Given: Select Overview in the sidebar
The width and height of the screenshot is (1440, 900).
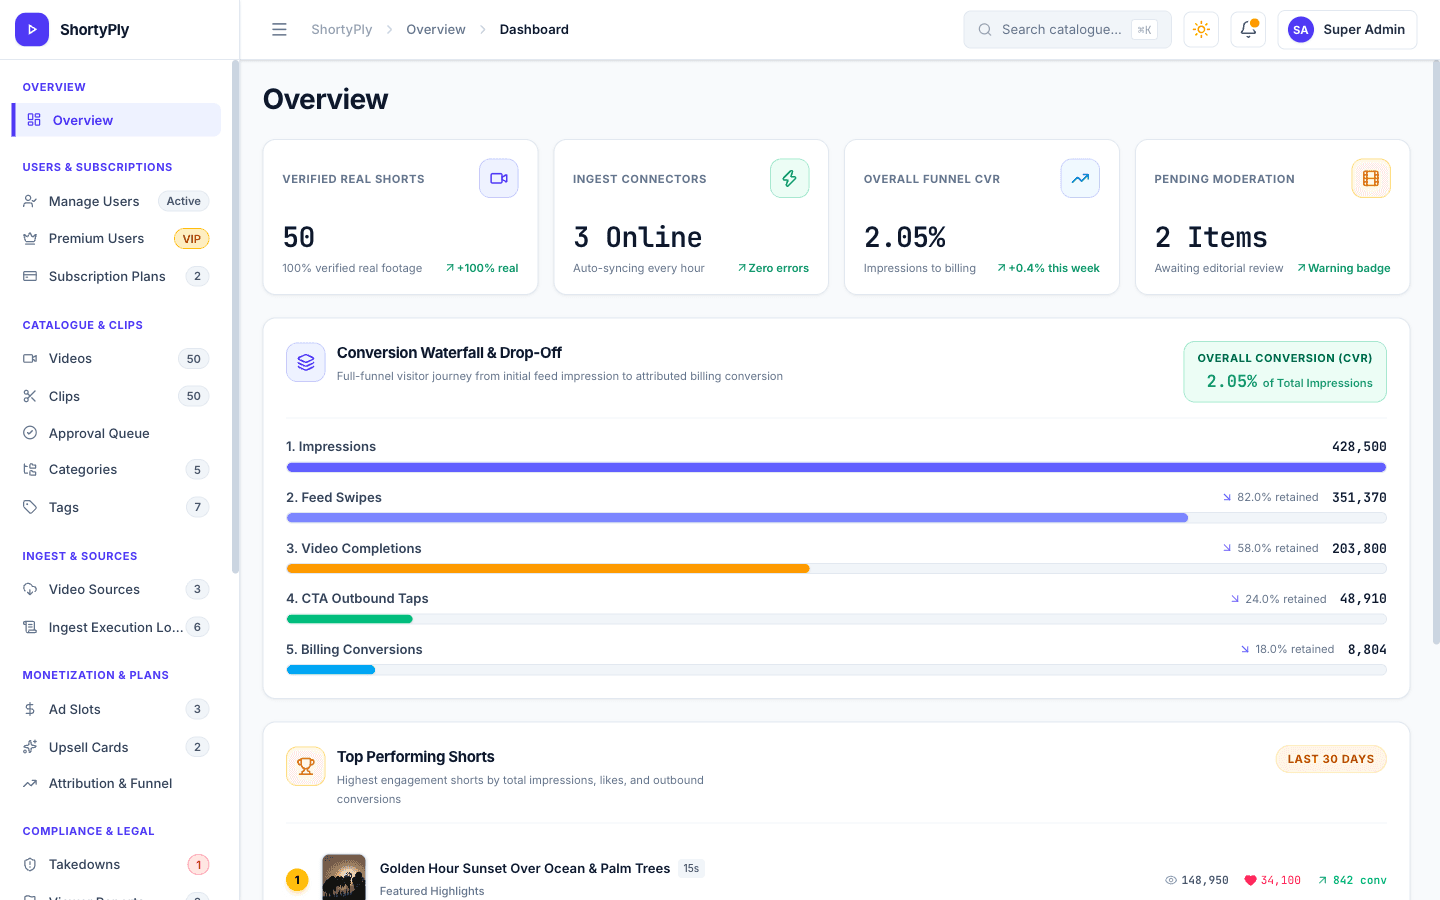Looking at the screenshot, I should pos(116,120).
